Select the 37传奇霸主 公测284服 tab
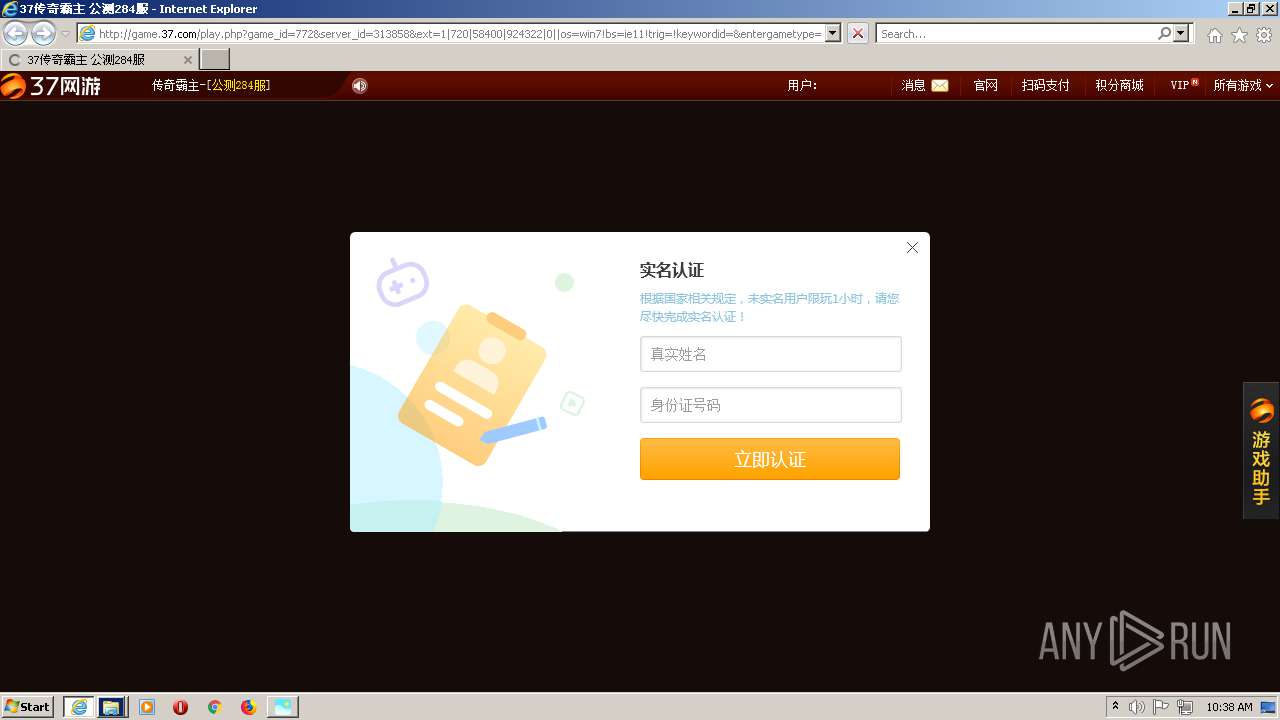The image size is (1280, 720). [x=99, y=60]
